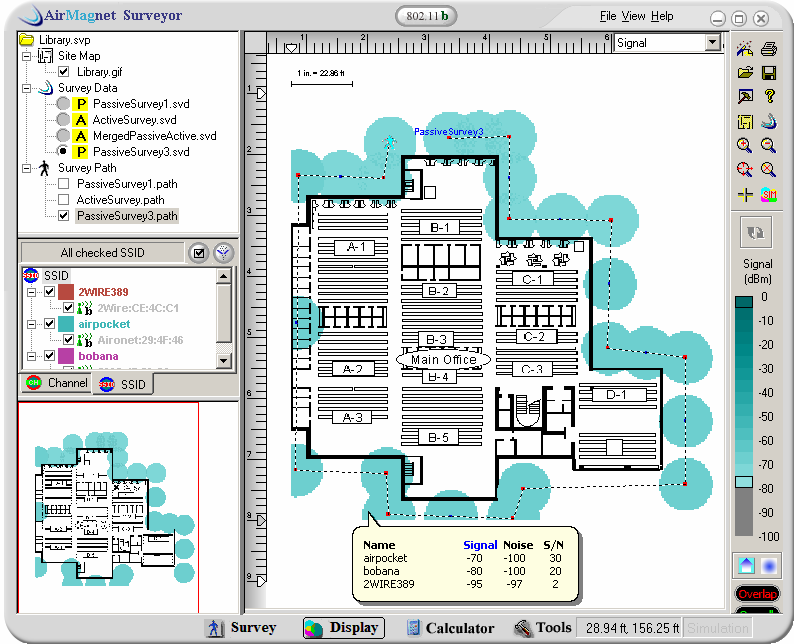
Task: Click the zoom in magnifier
Action: (x=744, y=146)
